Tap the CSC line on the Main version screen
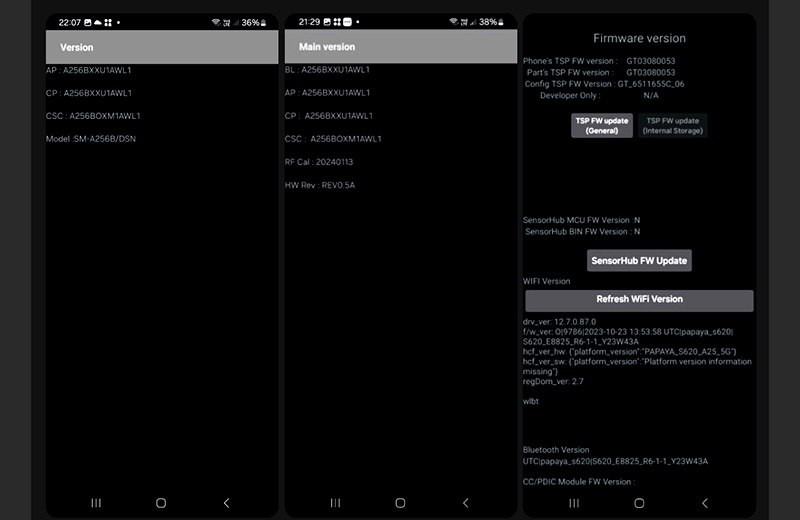The height and width of the screenshot is (520, 800). pyautogui.click(x=333, y=139)
